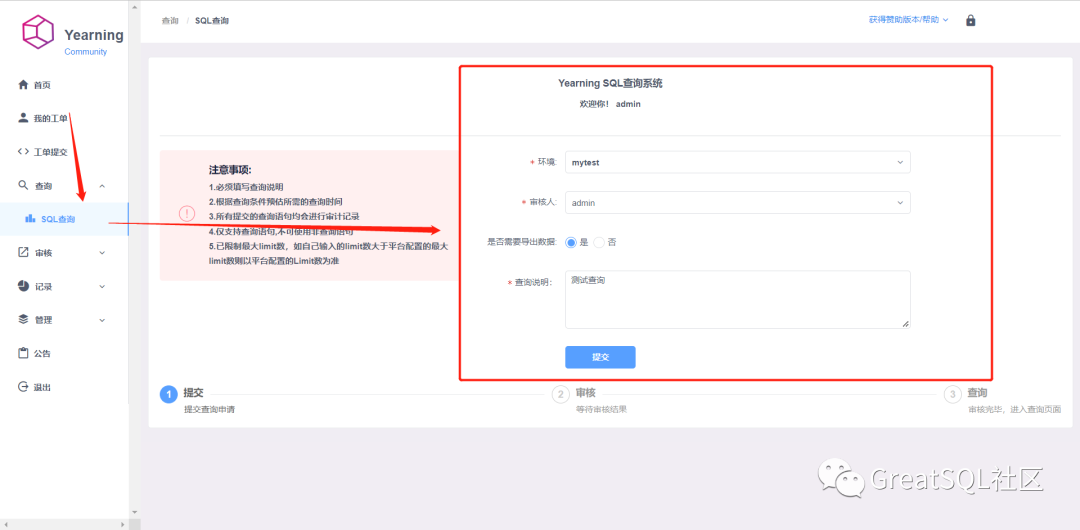Click 查询 breadcrumb link
This screenshot has height=530, width=1080.
[170, 21]
